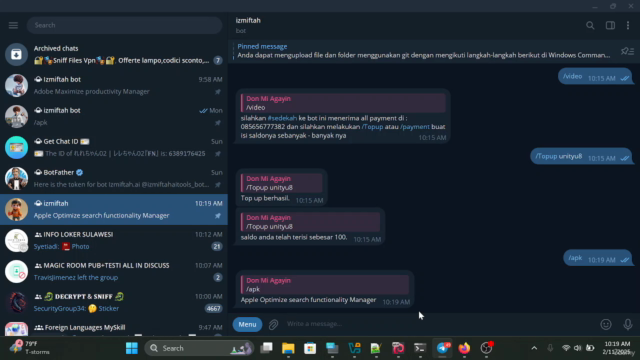Image resolution: width=640 pixels, height=360 pixels.
Task: Open BotFather conversation
Action: (x=114, y=178)
